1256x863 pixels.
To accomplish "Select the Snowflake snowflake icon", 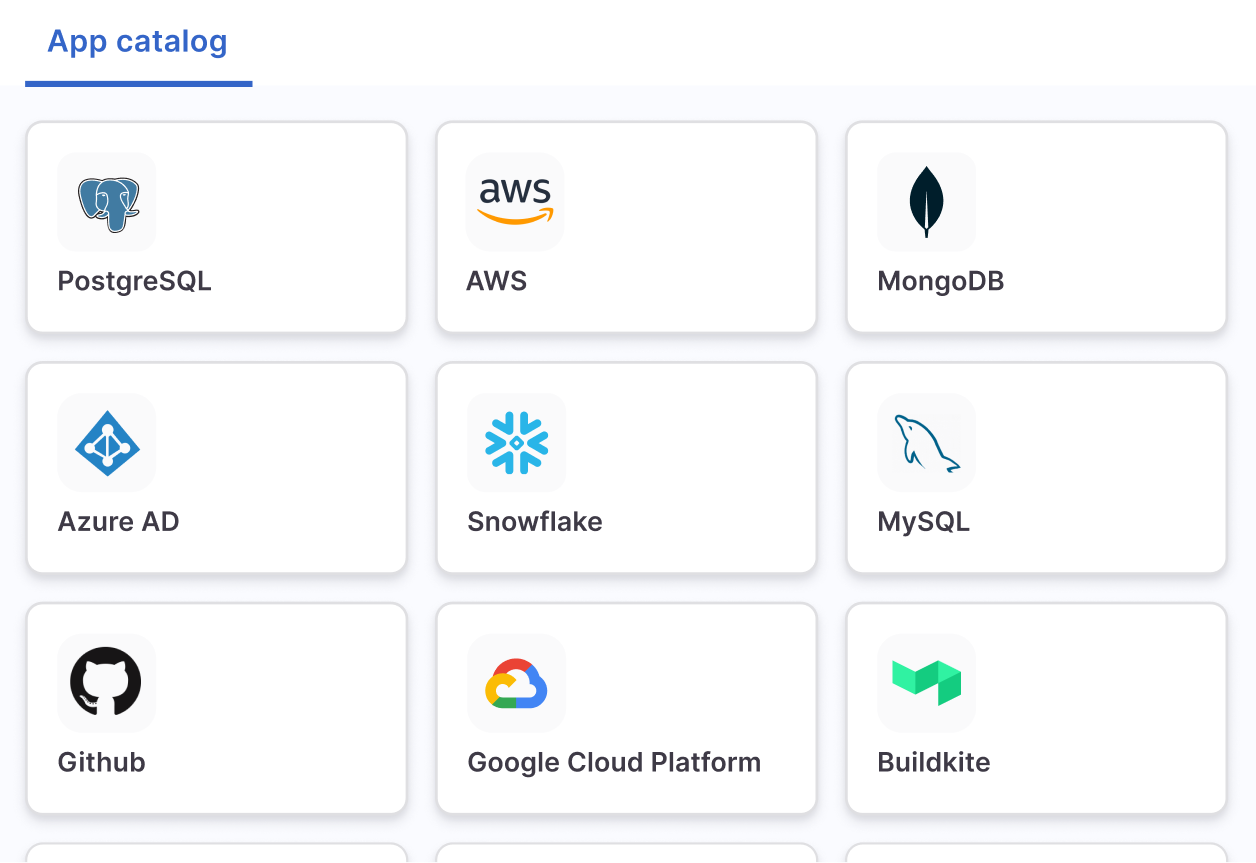I will coord(516,442).
